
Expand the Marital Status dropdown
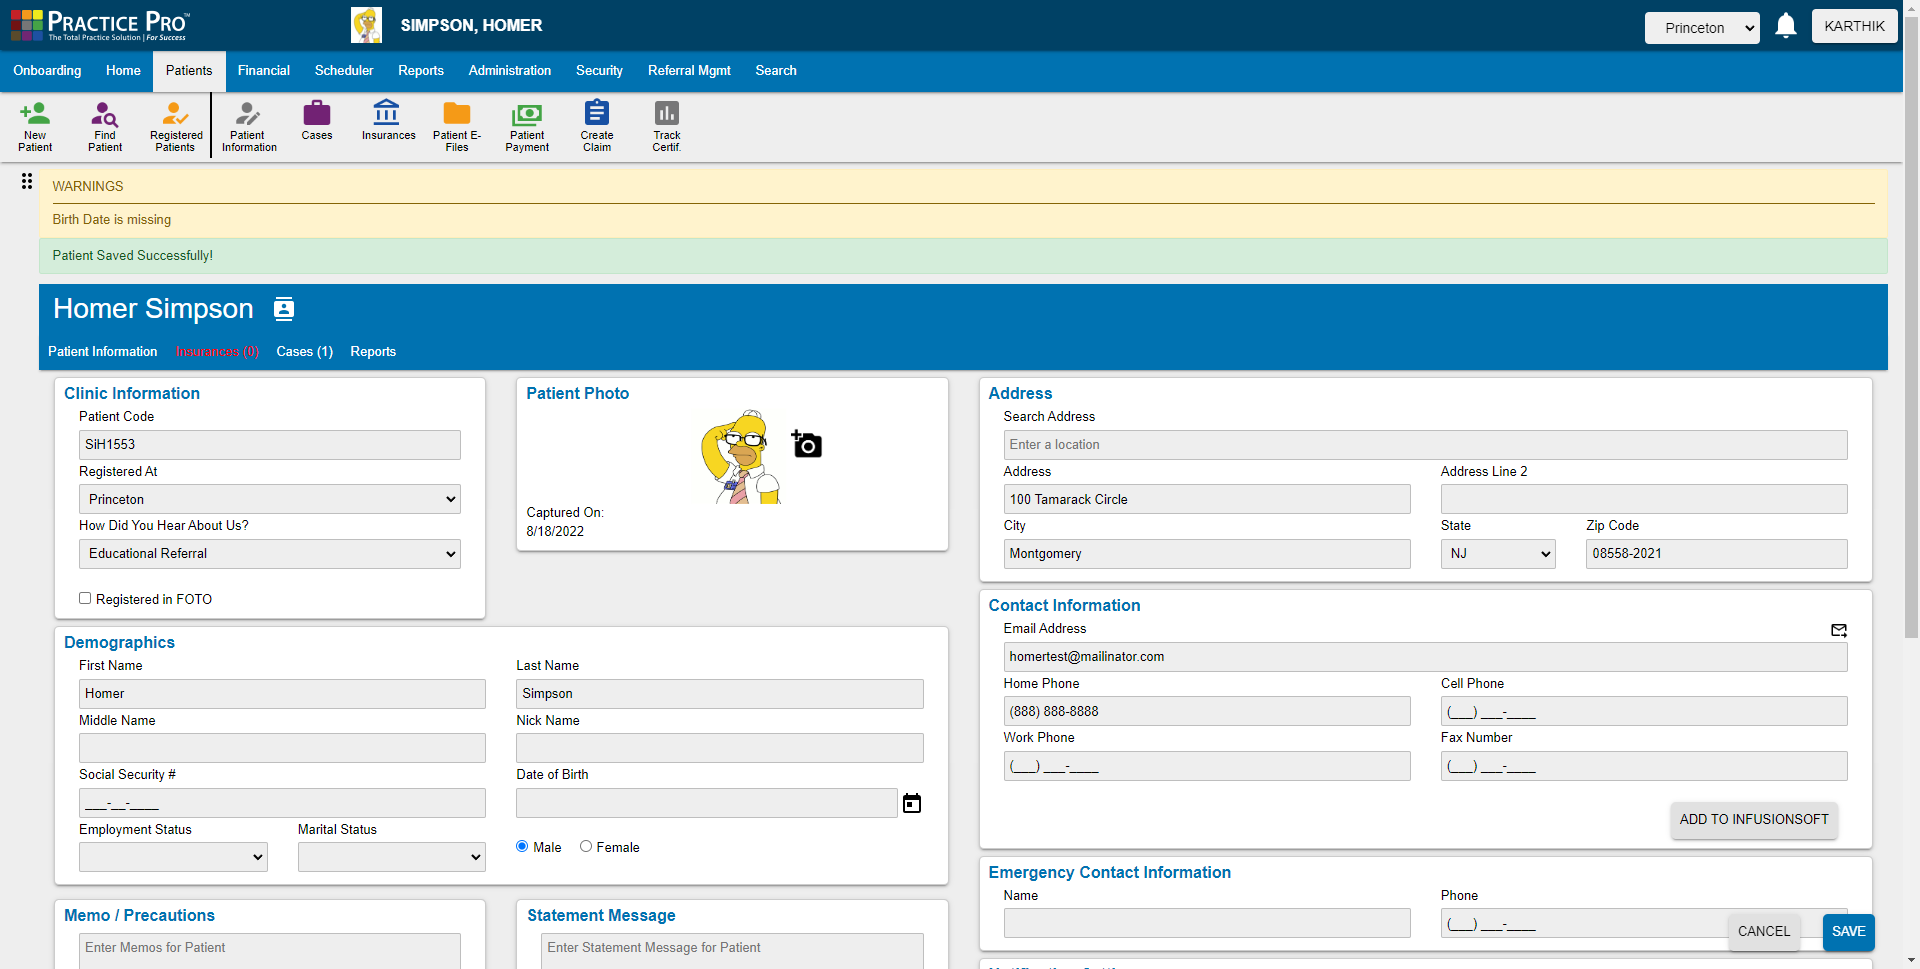(x=391, y=856)
